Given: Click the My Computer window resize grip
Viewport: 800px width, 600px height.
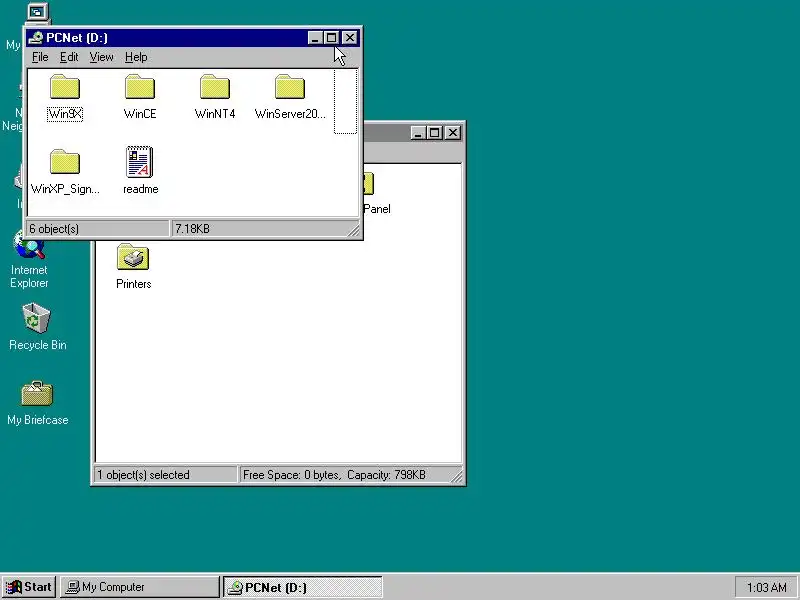Looking at the screenshot, I should tap(457, 476).
